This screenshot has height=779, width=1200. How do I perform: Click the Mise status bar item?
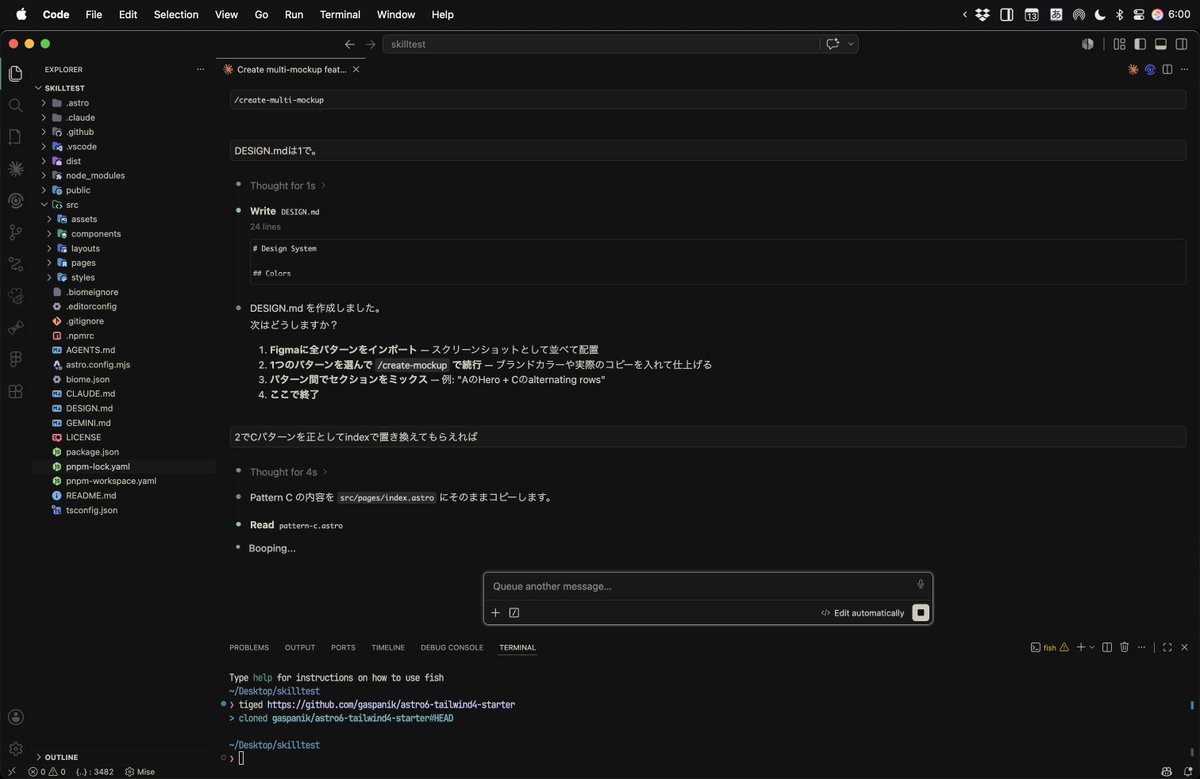(139, 771)
